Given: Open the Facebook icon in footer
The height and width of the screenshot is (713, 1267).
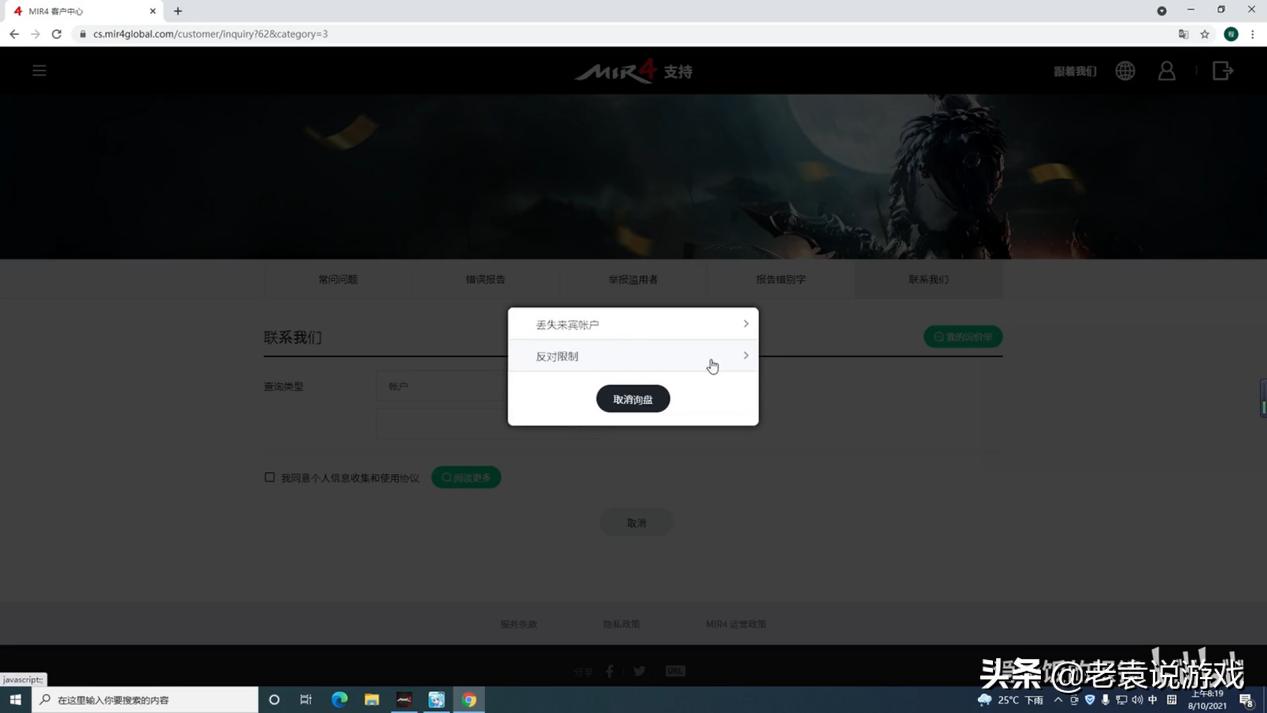Looking at the screenshot, I should coord(609,671).
